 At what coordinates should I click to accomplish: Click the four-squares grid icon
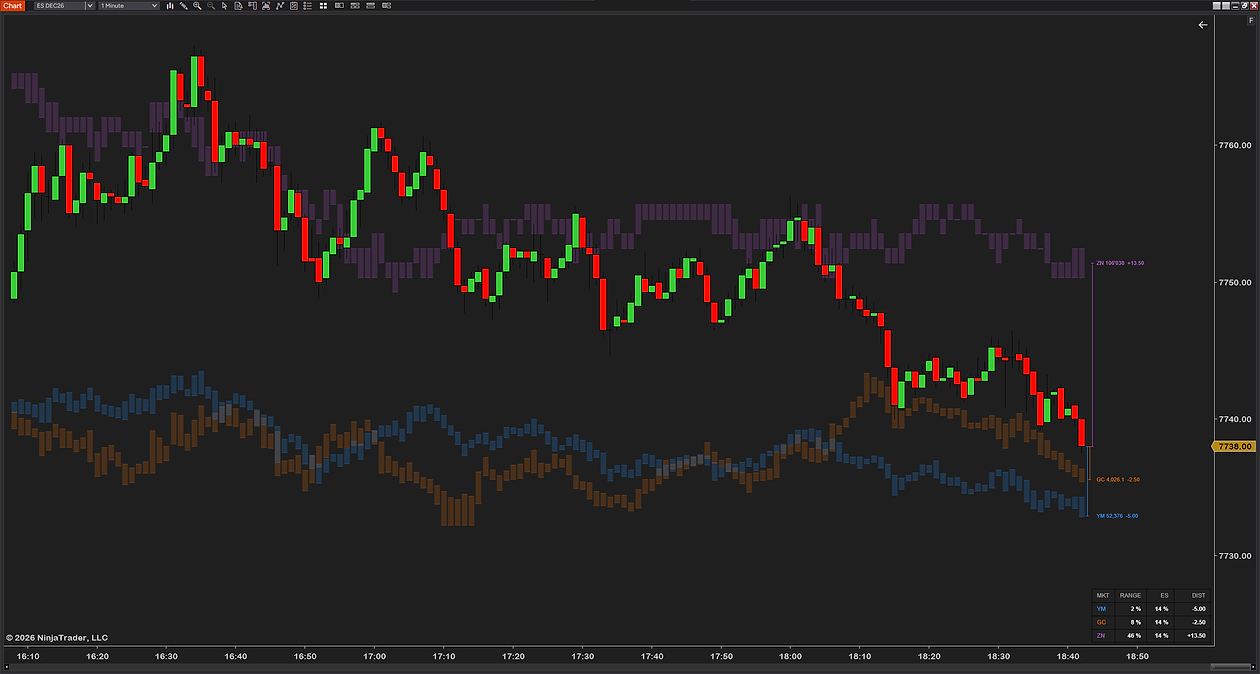pyautogui.click(x=322, y=6)
